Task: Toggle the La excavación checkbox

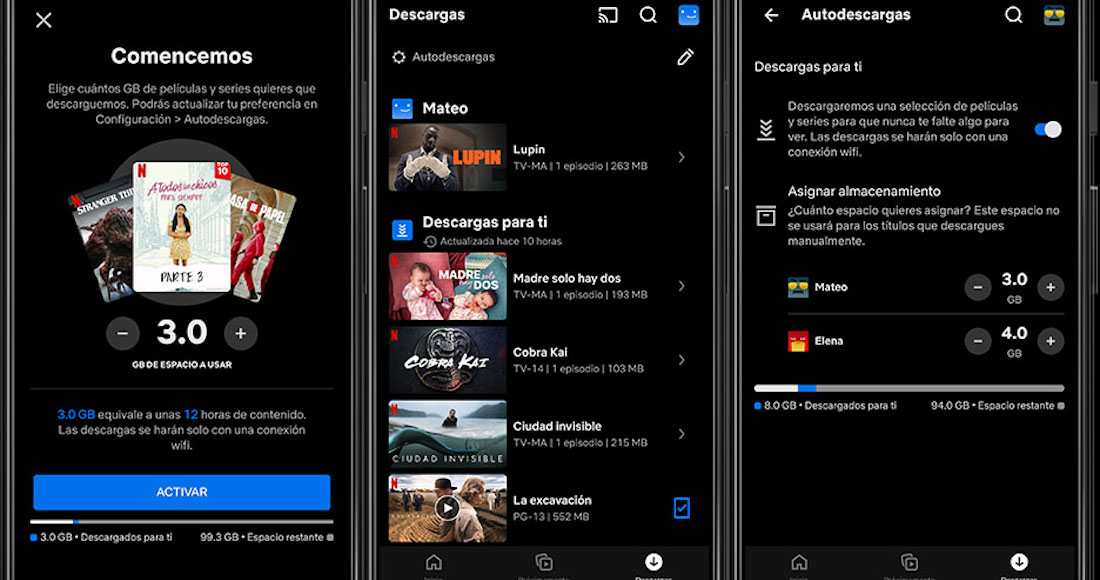Action: point(681,508)
